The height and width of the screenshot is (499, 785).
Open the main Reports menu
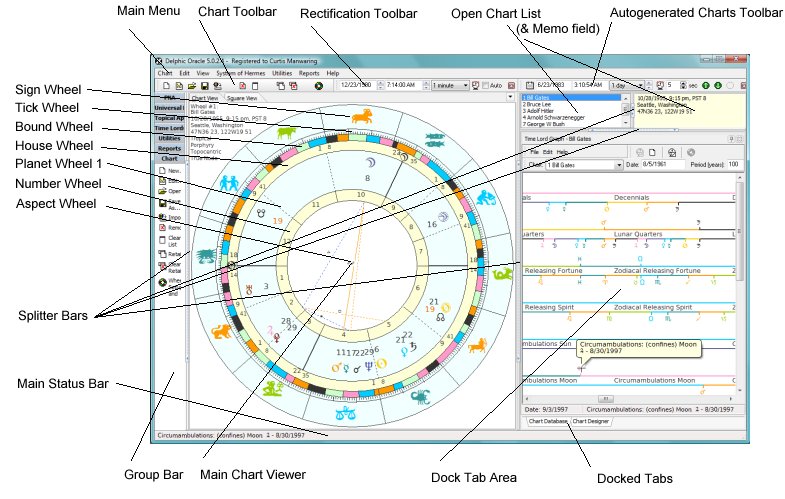coord(309,73)
